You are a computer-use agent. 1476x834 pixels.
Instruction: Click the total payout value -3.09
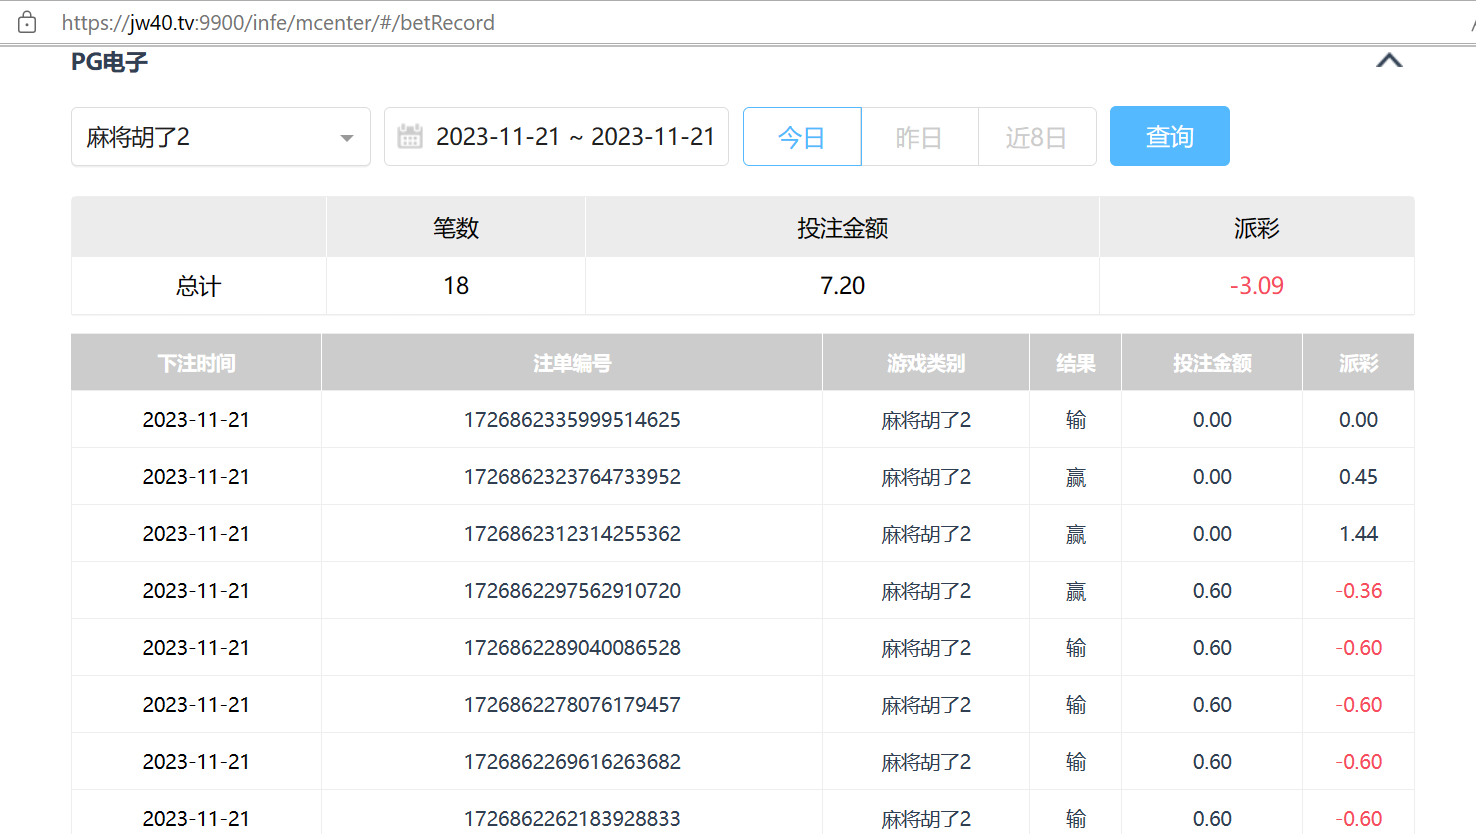coord(1257,286)
